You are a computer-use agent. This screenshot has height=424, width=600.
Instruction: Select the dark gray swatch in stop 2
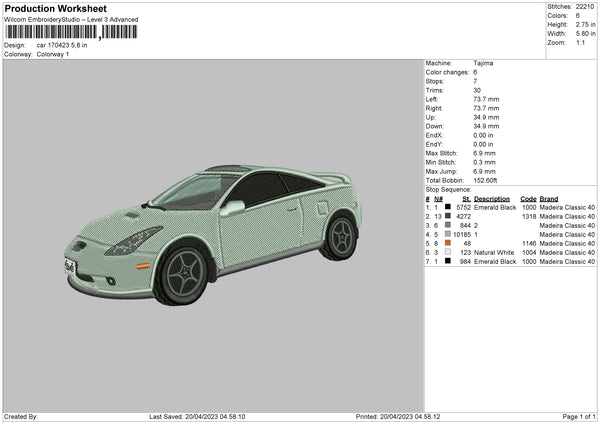[x=449, y=216]
